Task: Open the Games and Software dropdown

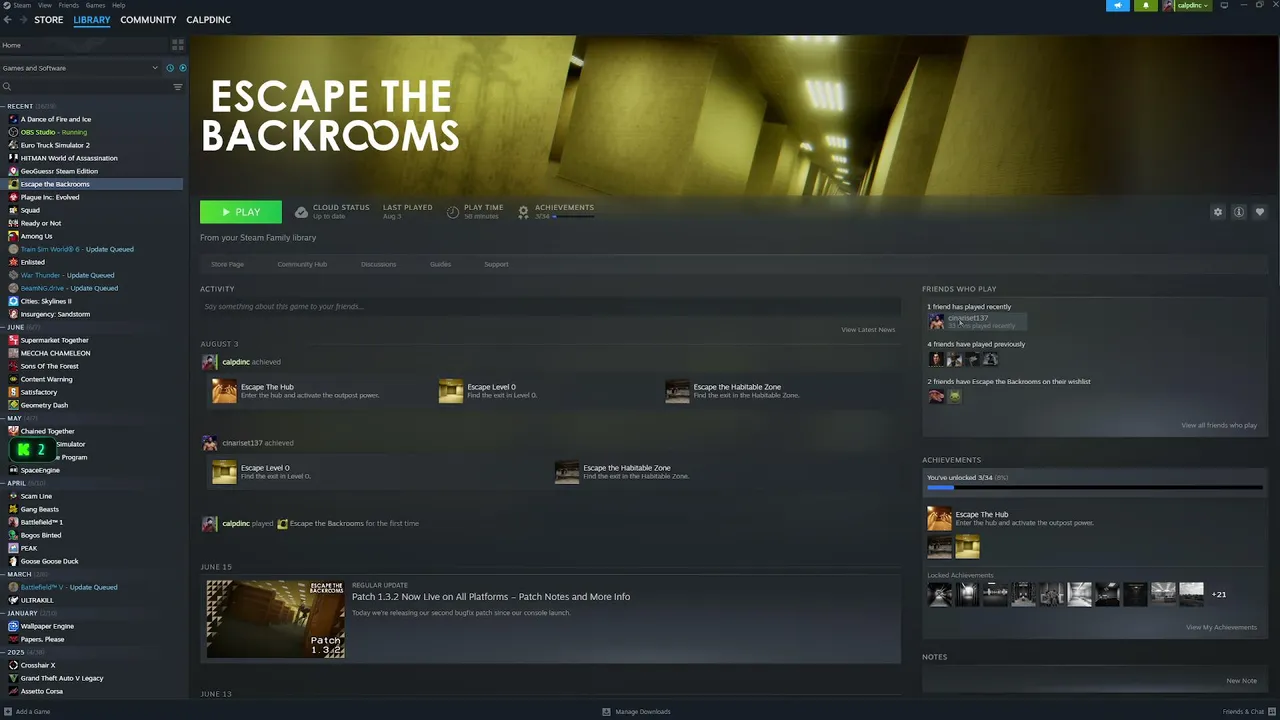Action: pos(79,68)
